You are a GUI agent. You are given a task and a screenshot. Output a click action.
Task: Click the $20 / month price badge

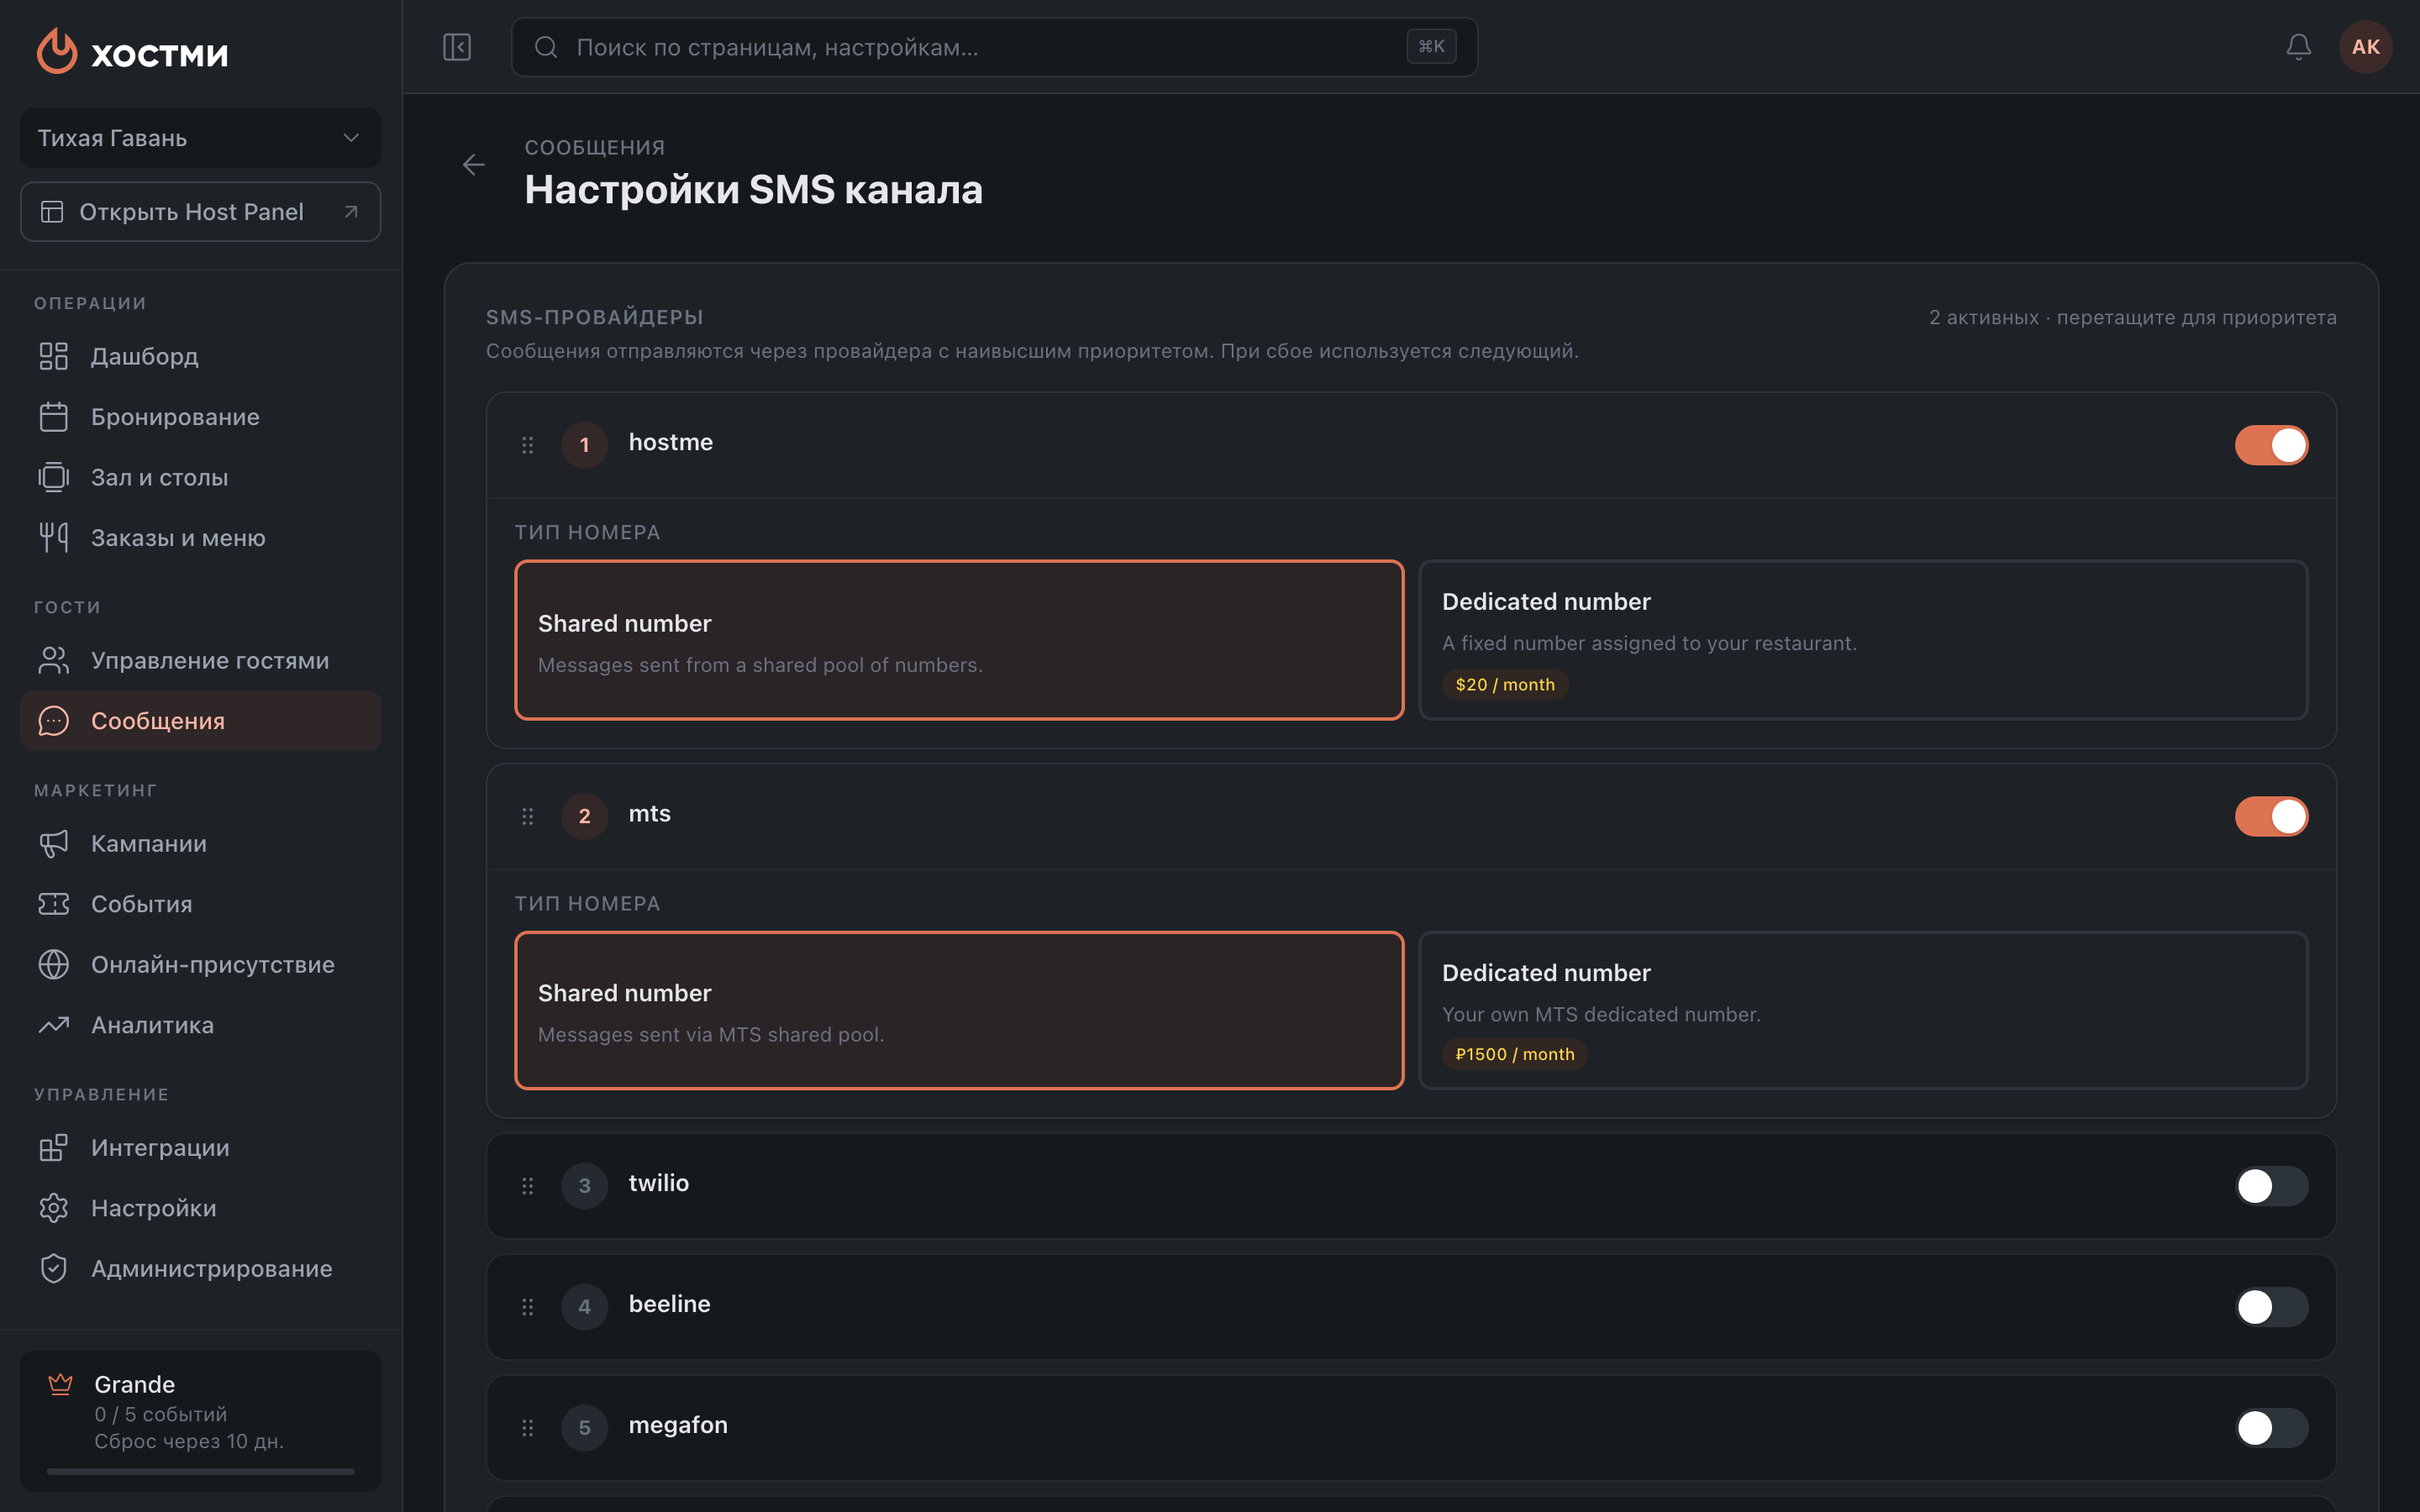point(1505,685)
